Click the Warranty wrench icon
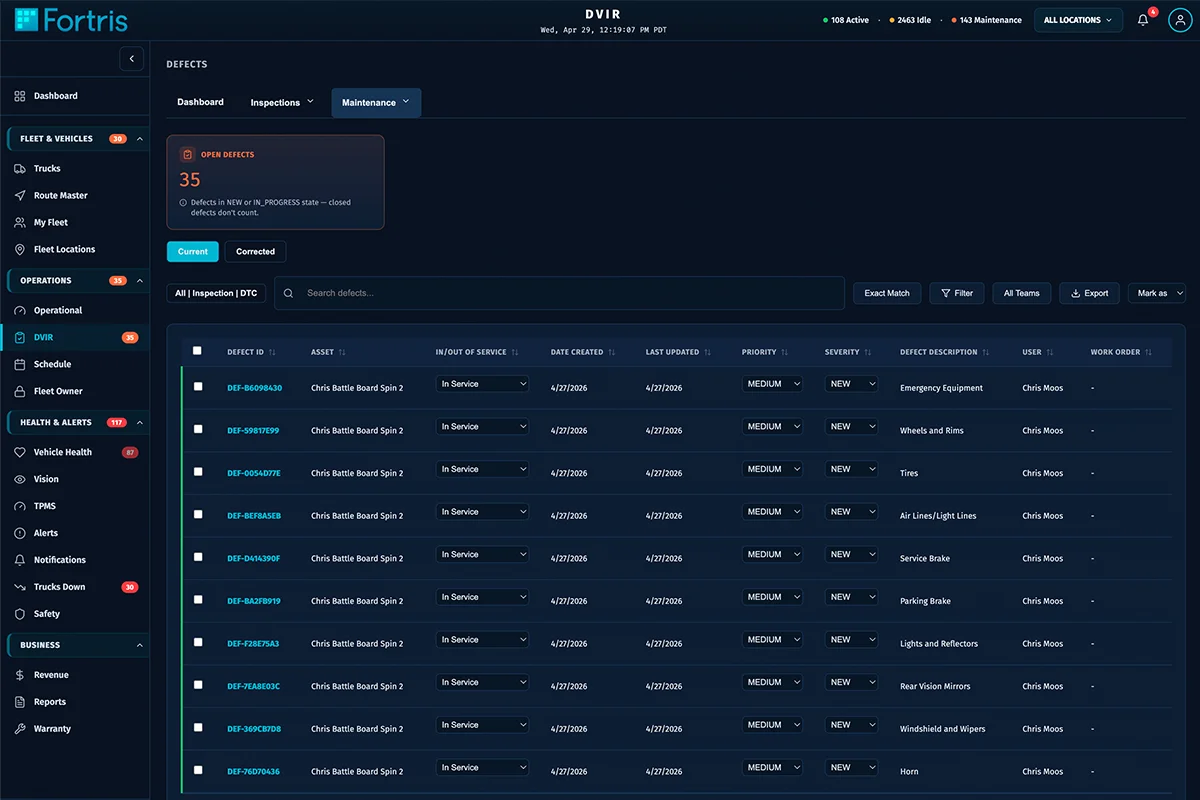The width and height of the screenshot is (1200, 800). [x=20, y=730]
